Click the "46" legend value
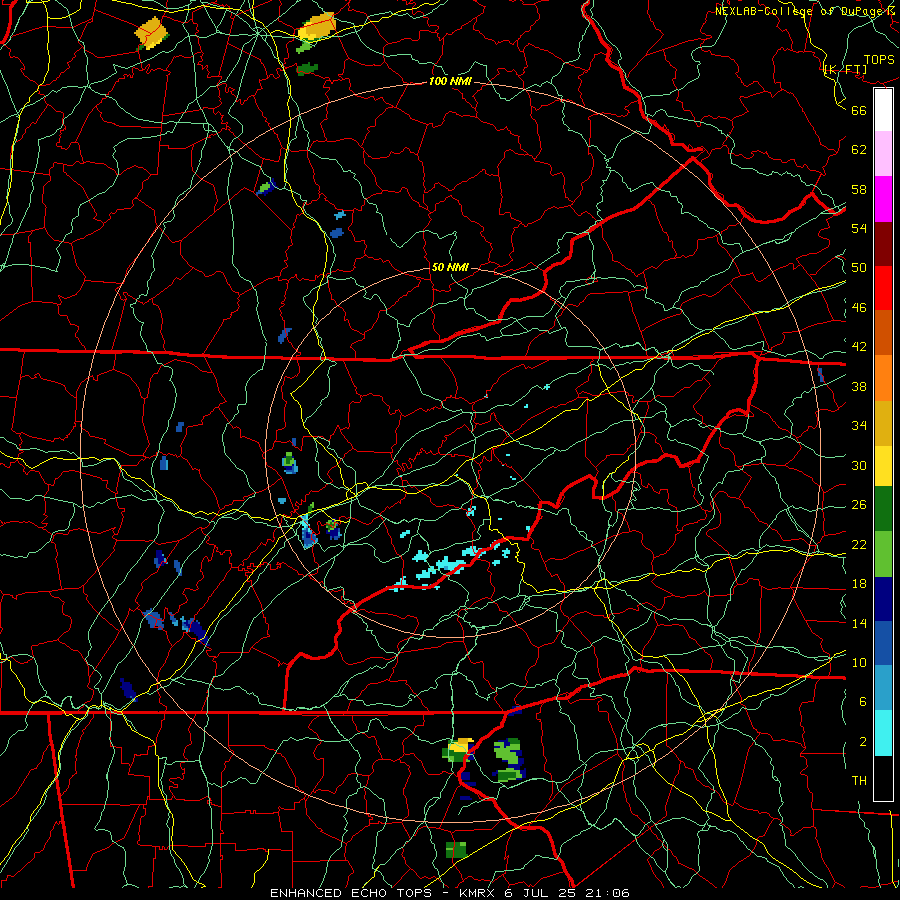This screenshot has width=900, height=900. [859, 308]
